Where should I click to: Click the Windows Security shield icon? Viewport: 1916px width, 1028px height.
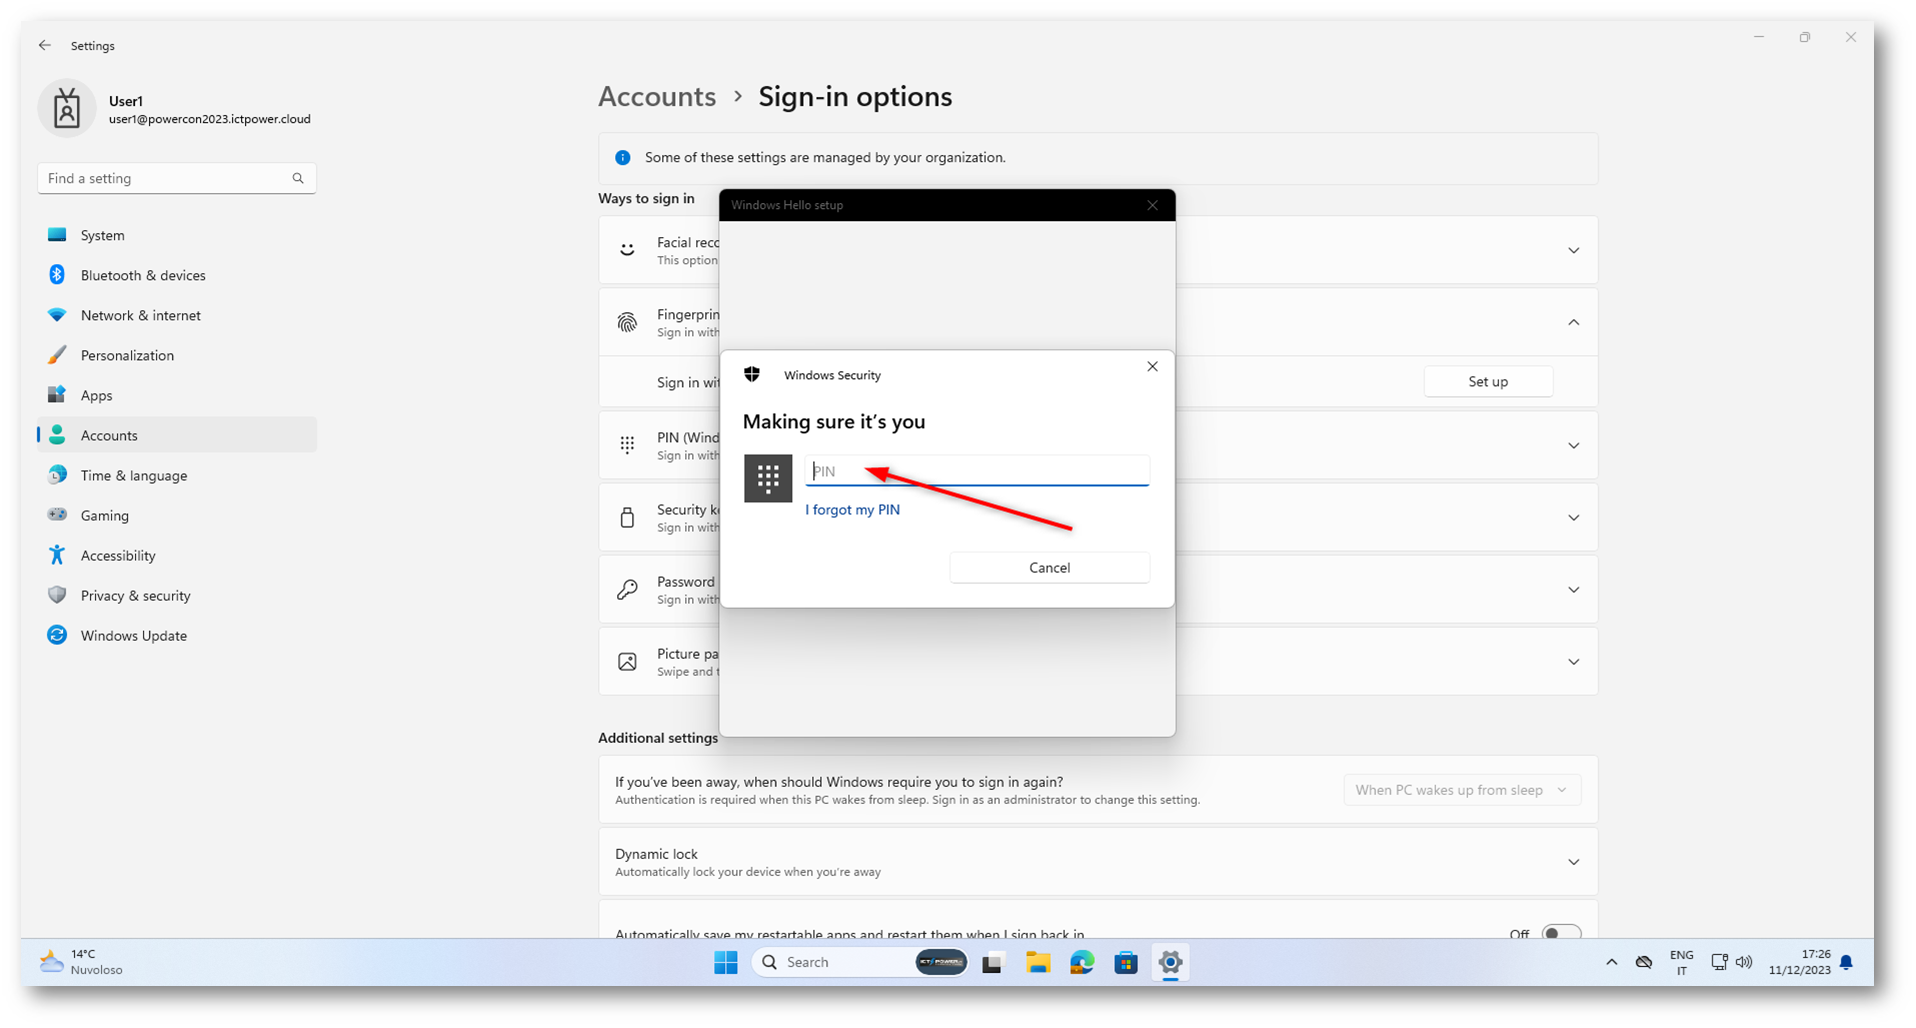click(x=752, y=375)
